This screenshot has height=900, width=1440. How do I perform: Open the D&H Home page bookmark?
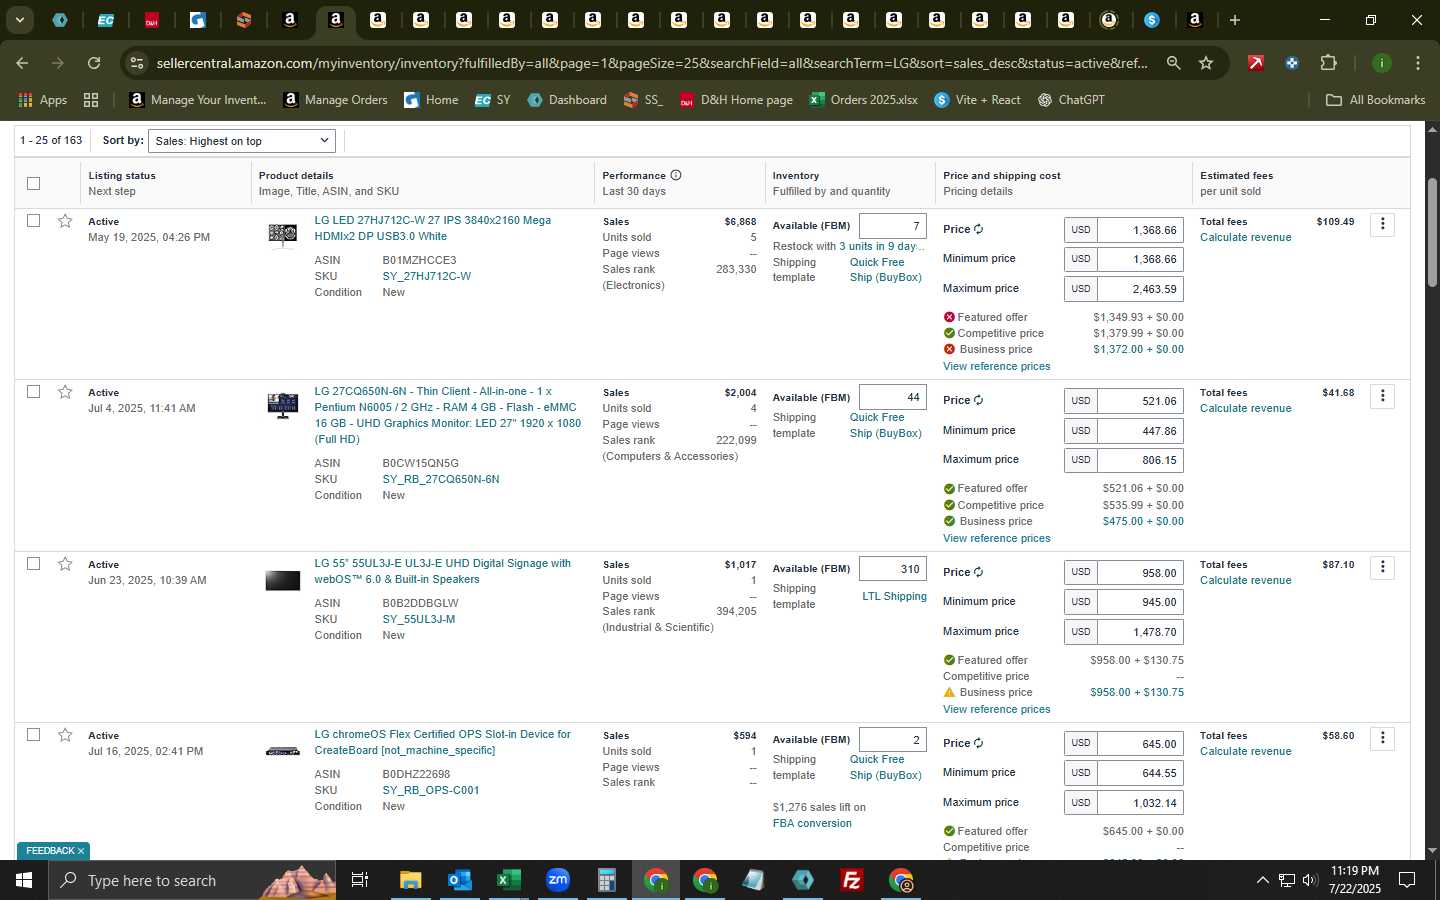click(x=736, y=100)
